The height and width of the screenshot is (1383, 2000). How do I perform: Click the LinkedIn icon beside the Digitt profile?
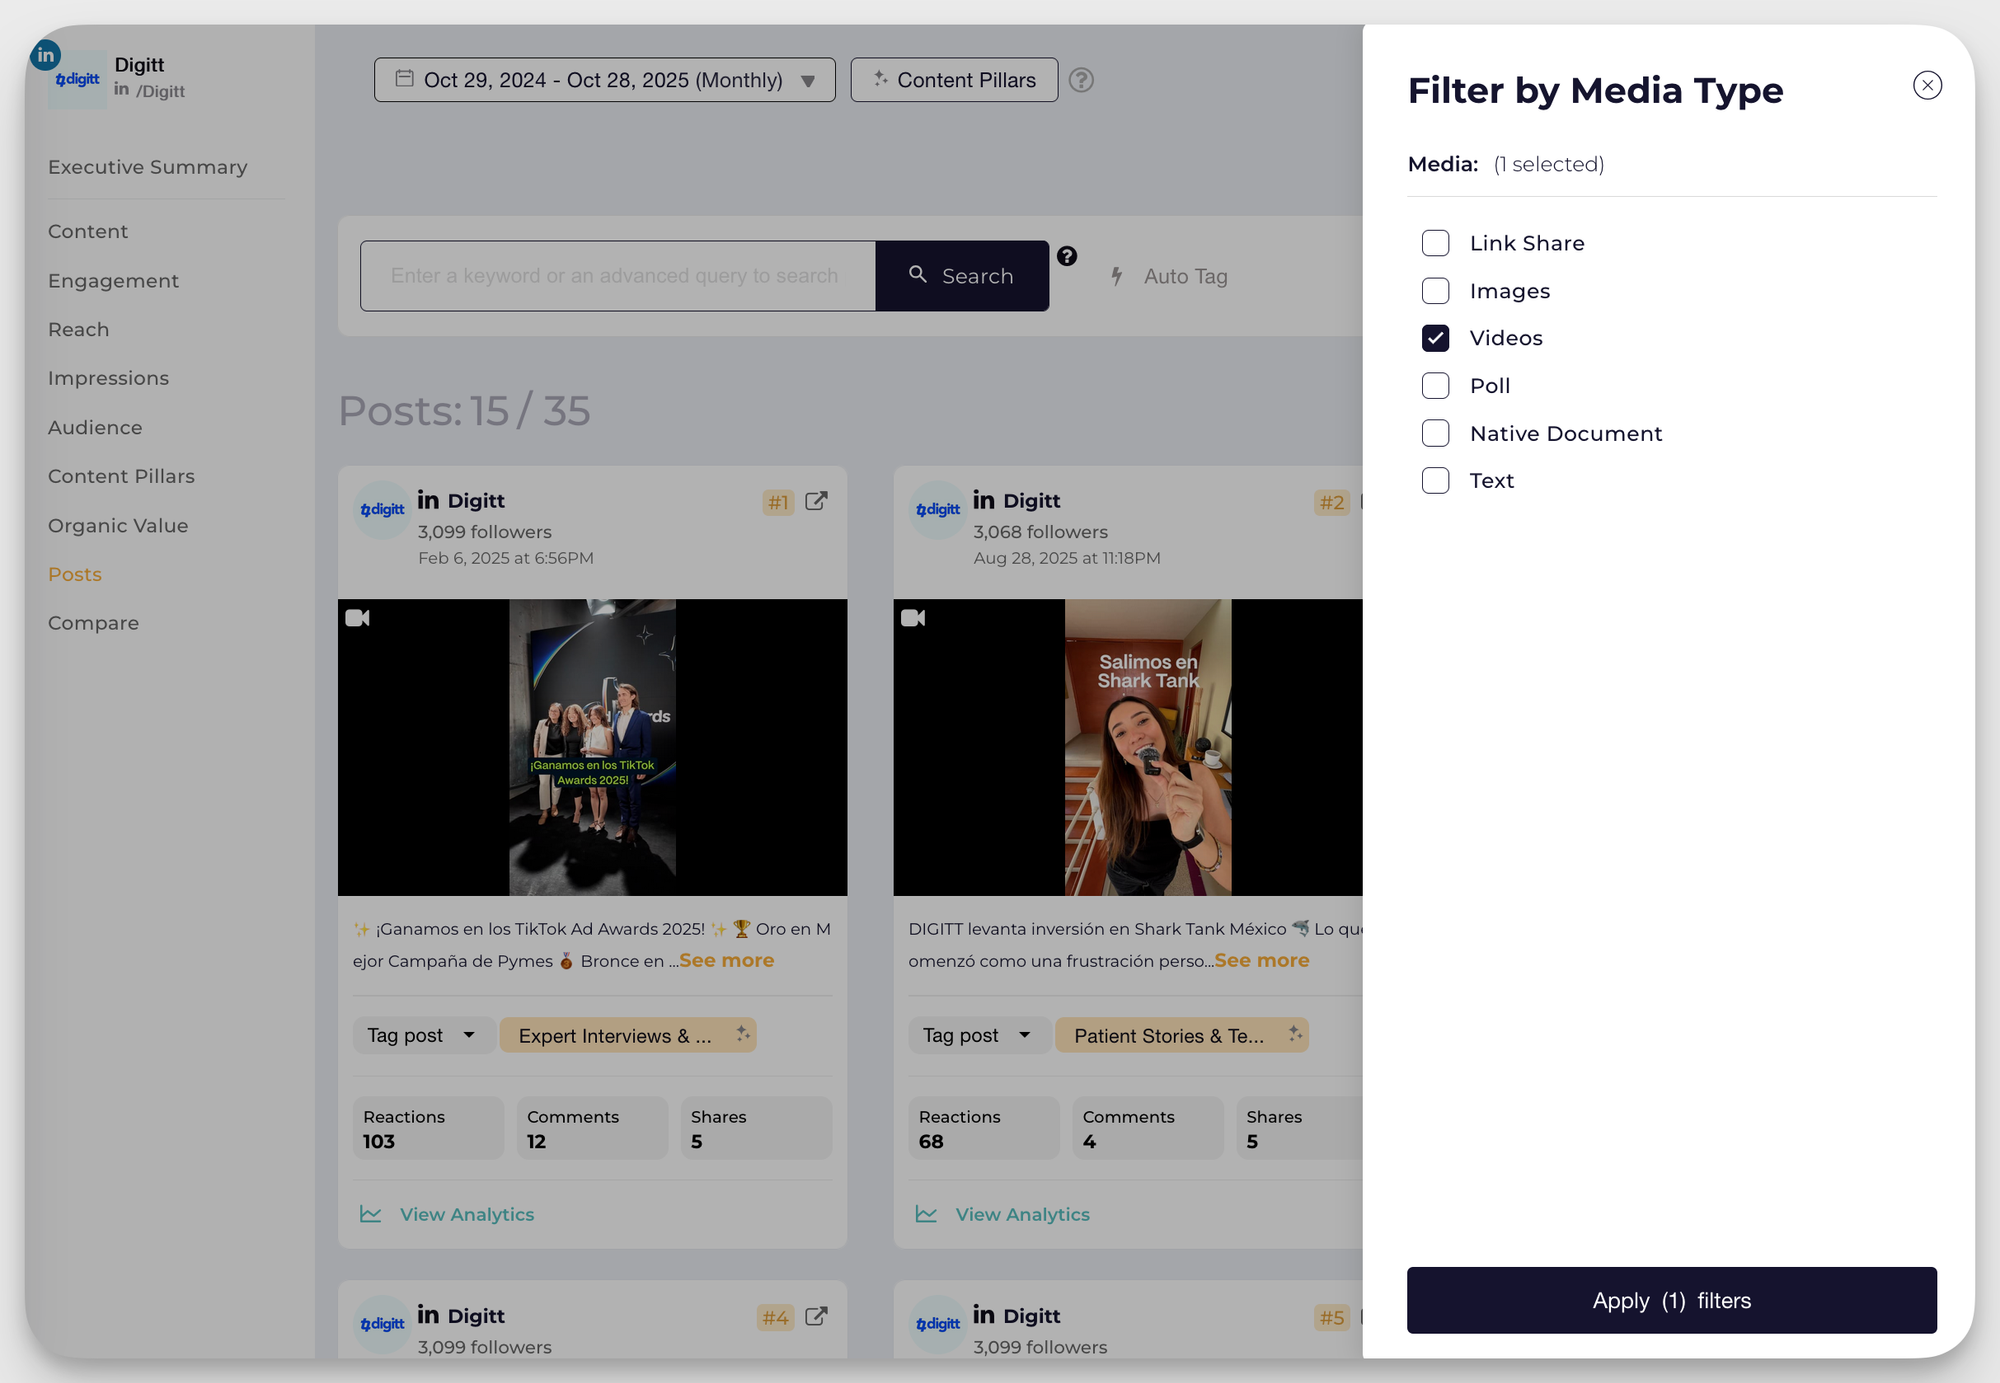[x=45, y=55]
